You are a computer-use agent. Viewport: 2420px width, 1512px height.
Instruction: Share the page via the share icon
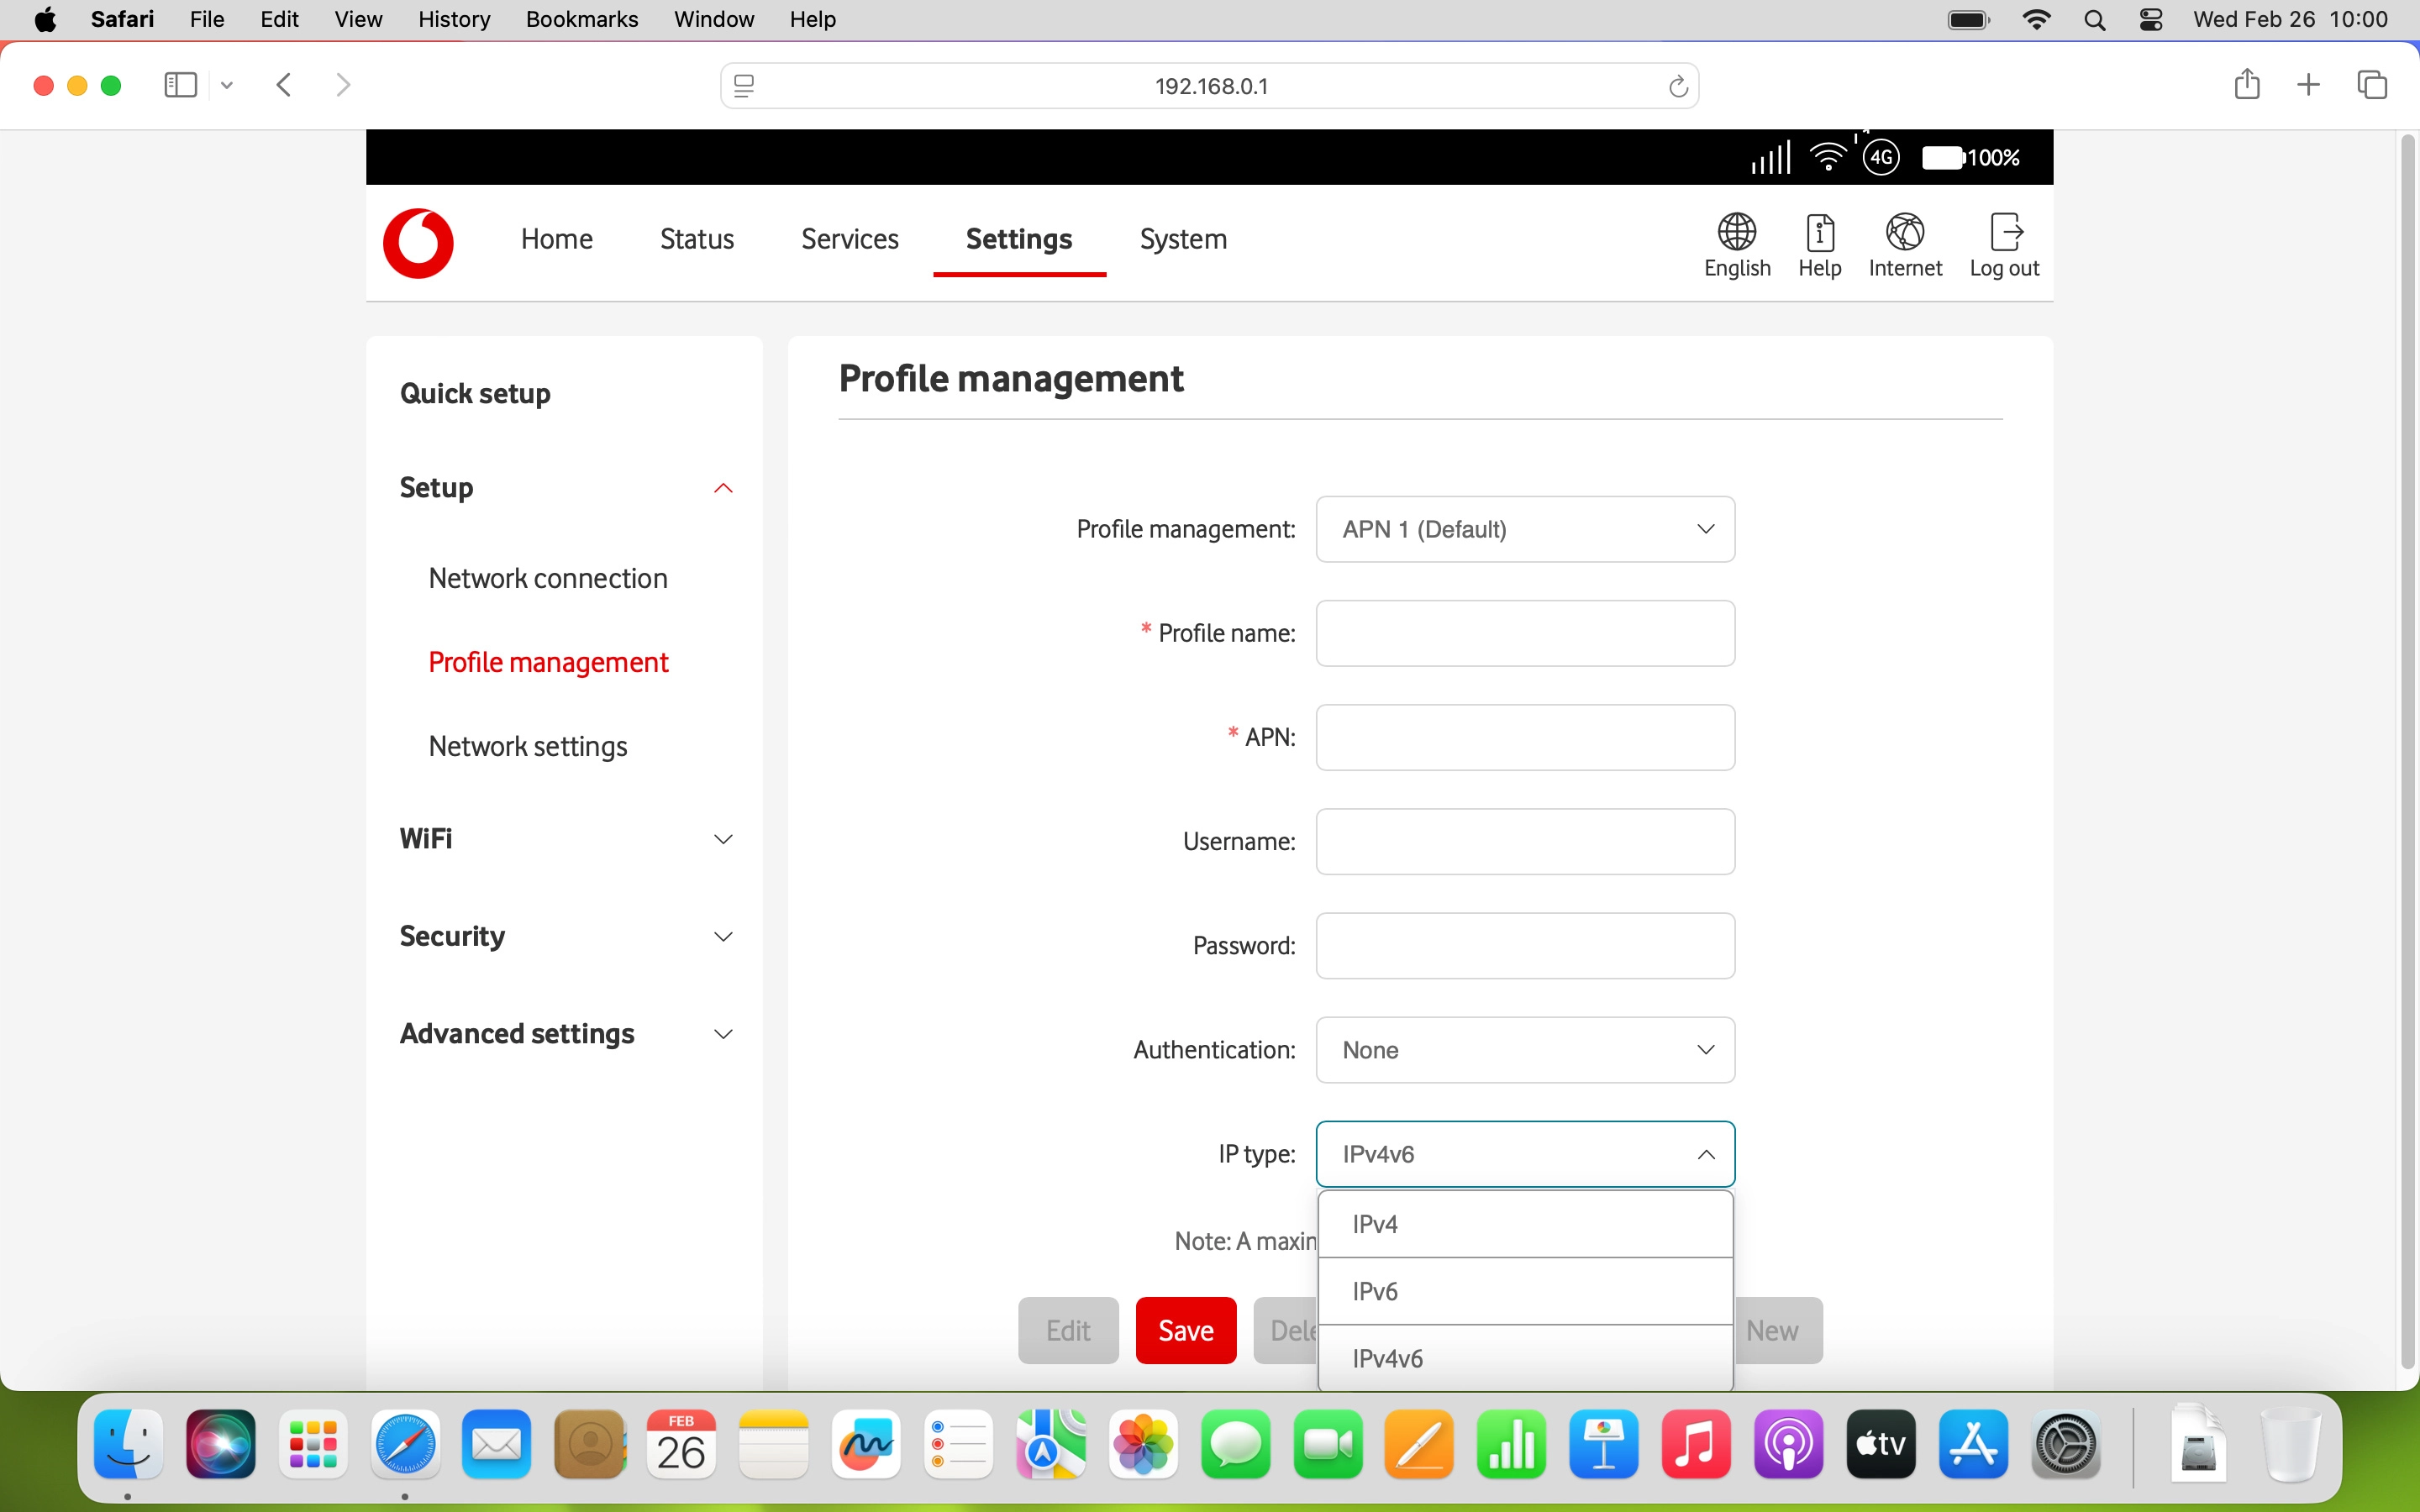click(x=2246, y=85)
